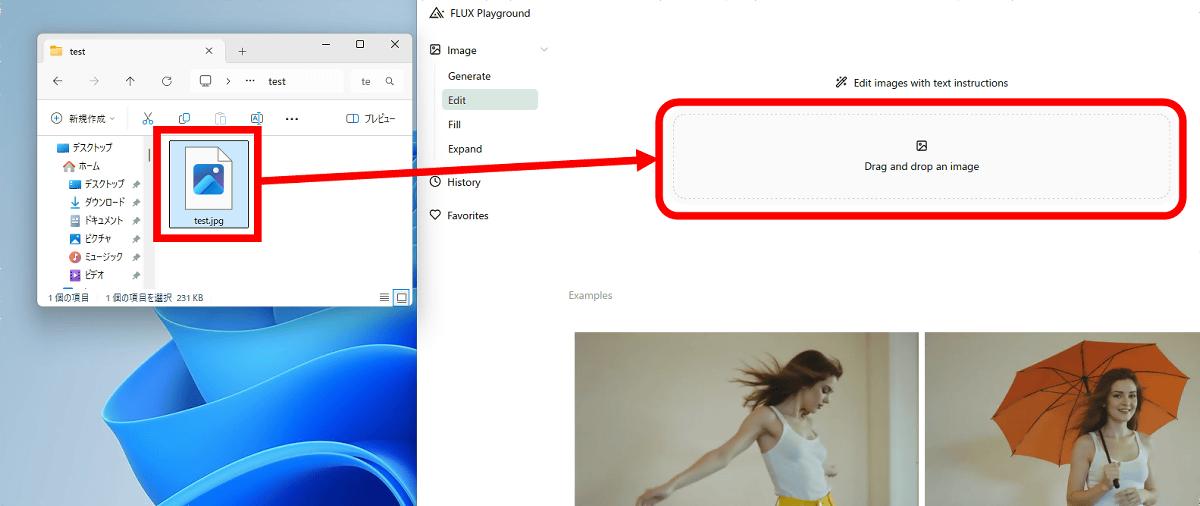Image resolution: width=1200 pixels, height=506 pixels.
Task: Select the test.jpg file in Explorer
Action: click(209, 184)
